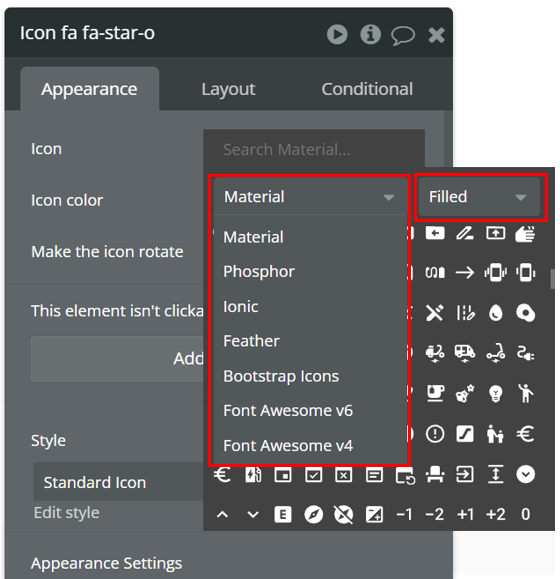Image resolution: width=560 pixels, height=579 pixels.
Task: Pick the crossed ruler and pencil icon
Action: pyautogui.click(x=435, y=313)
